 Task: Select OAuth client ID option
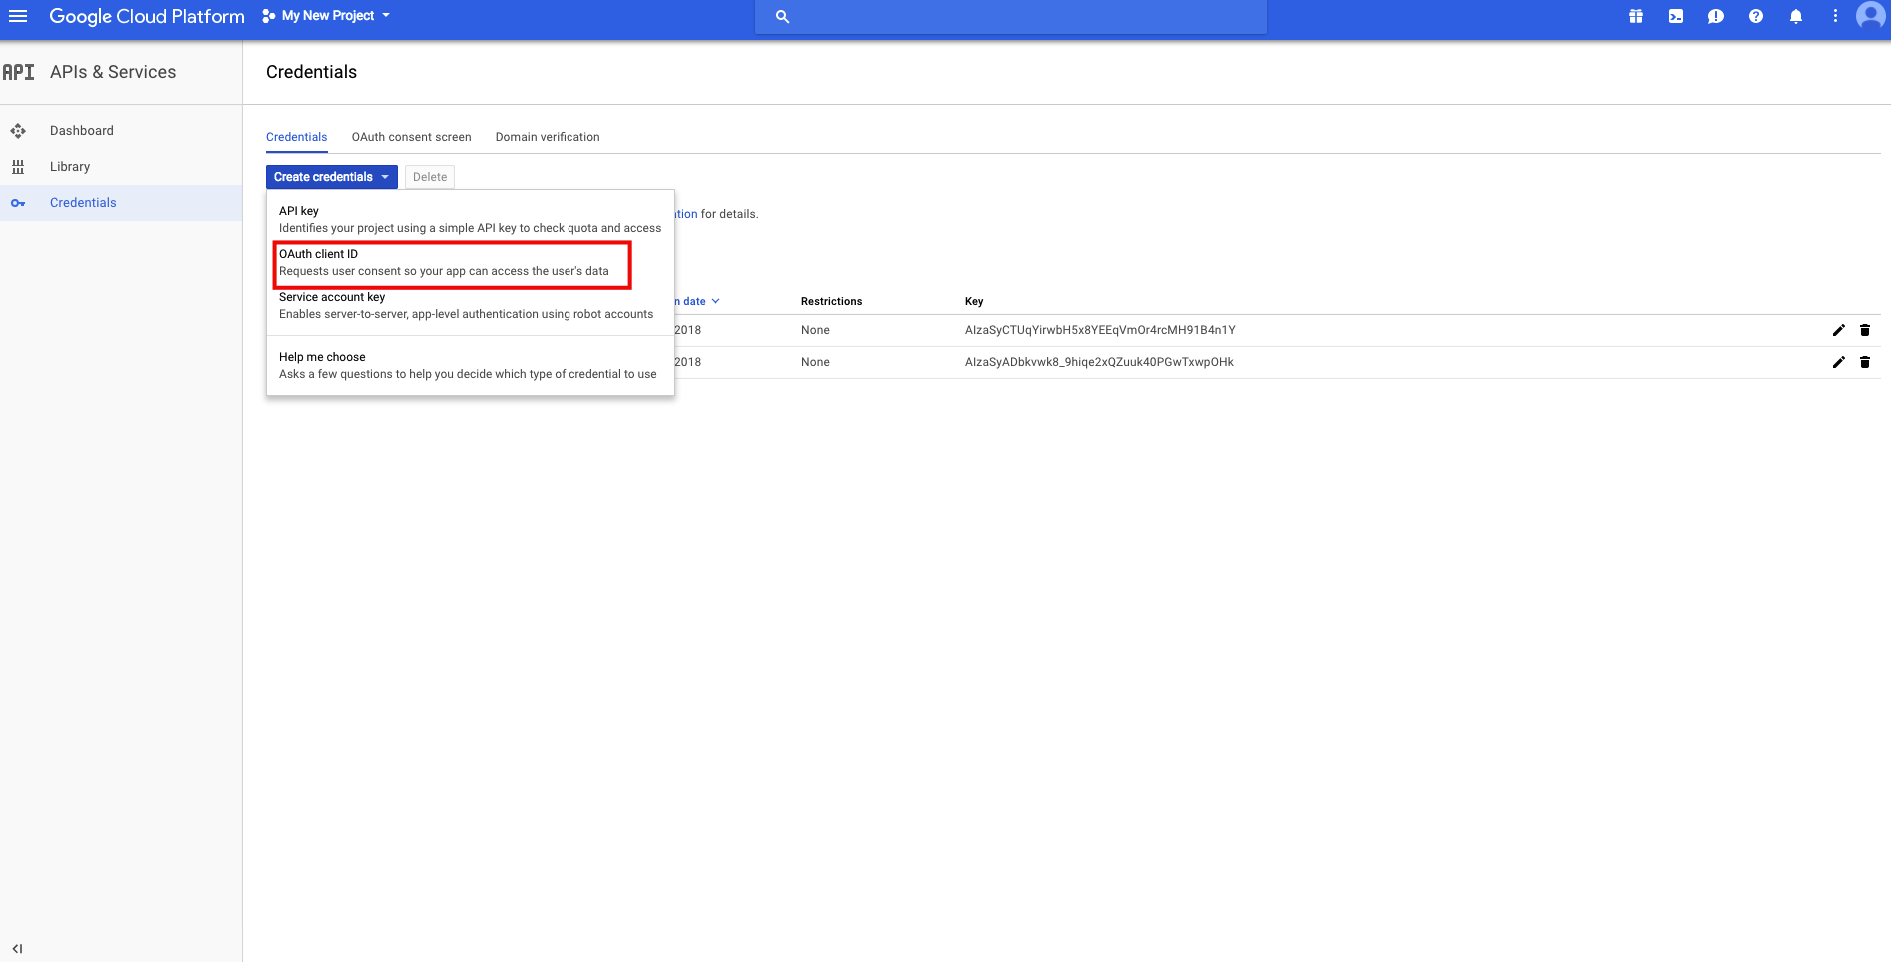[x=452, y=263]
